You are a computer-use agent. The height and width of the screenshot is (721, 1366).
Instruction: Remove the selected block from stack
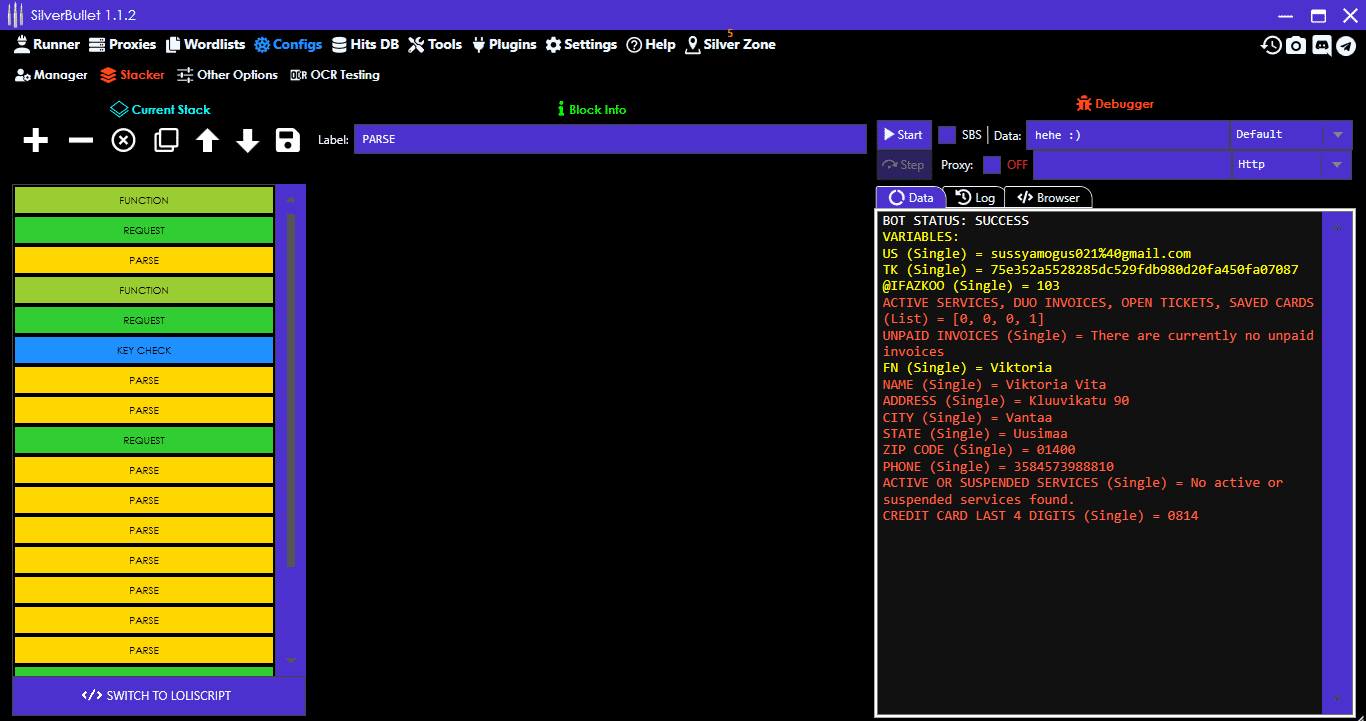(x=79, y=140)
